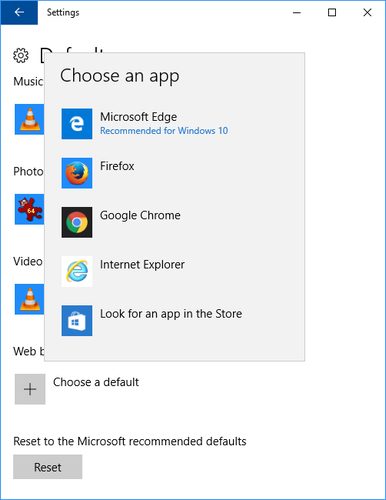
Task: Pick "Internet Explorer" label
Action: tap(142, 265)
